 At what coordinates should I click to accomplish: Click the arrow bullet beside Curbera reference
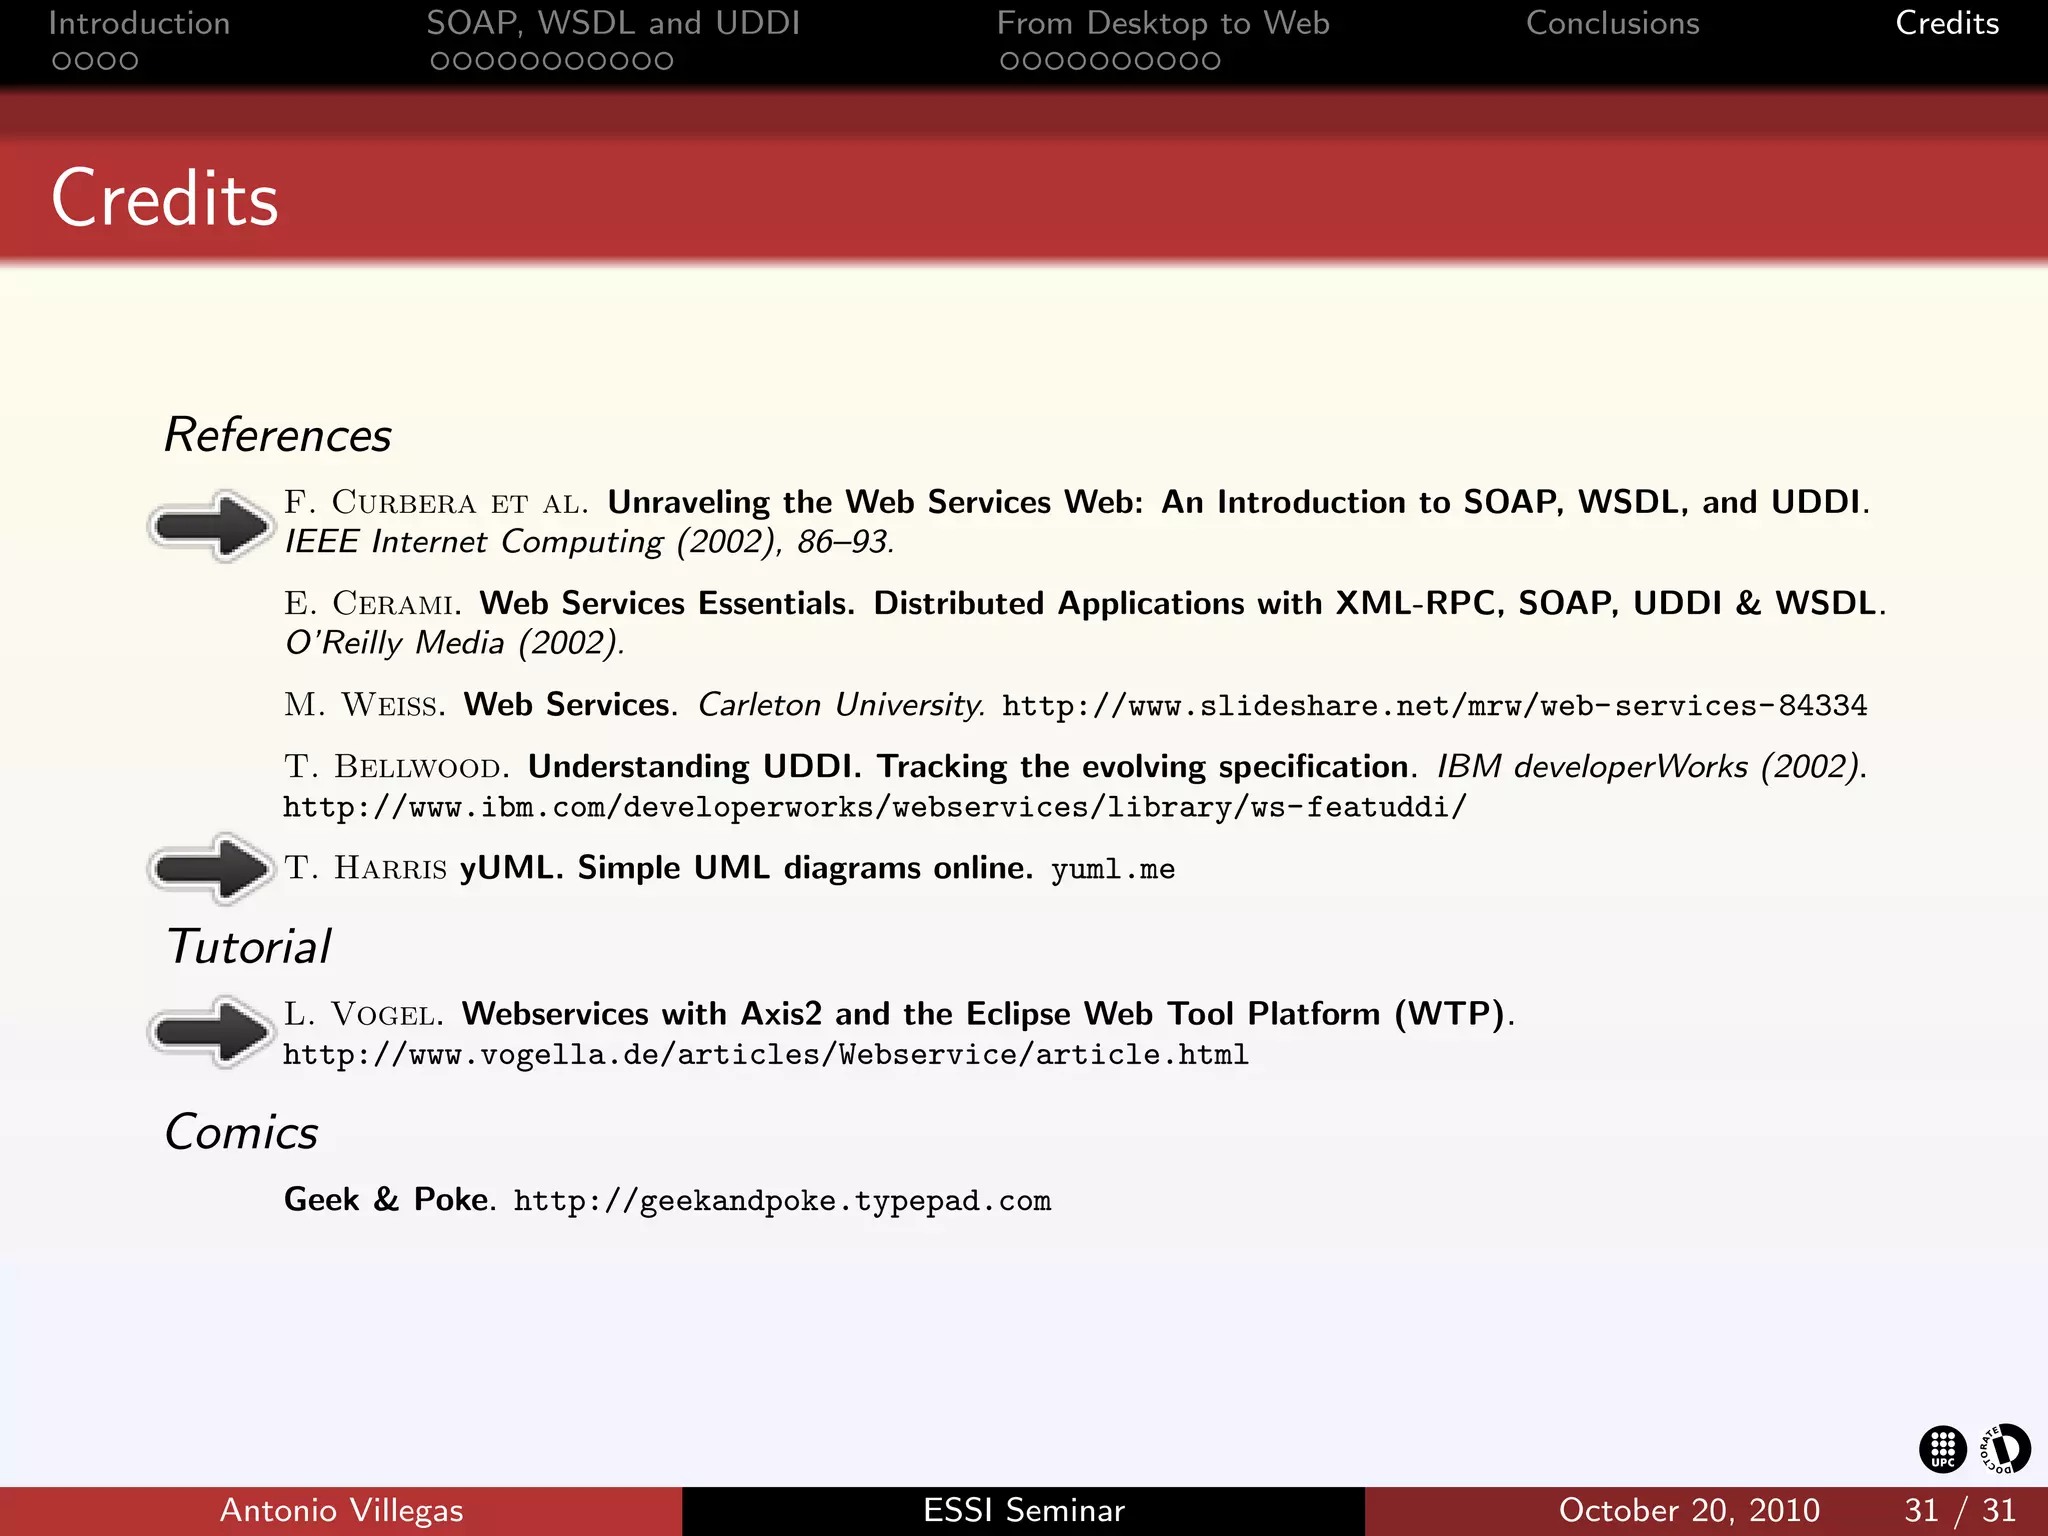coord(211,525)
